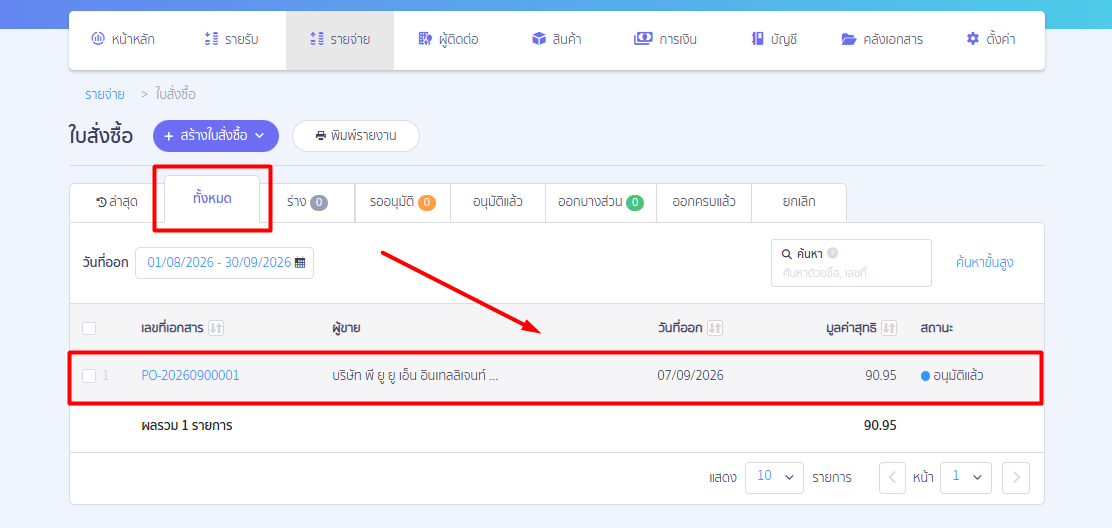Sort by วันที่ออก column icon
This screenshot has width=1112, height=528.
pyautogui.click(x=715, y=328)
